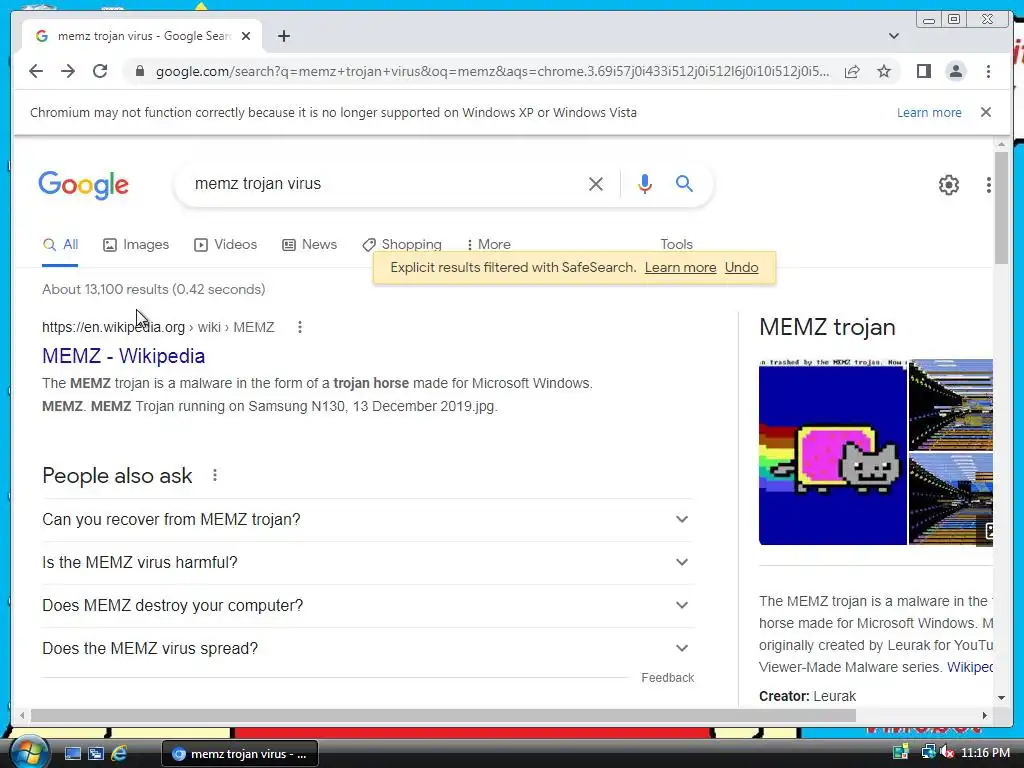This screenshot has width=1024, height=768.
Task: Switch to Images results tab
Action: click(136, 245)
